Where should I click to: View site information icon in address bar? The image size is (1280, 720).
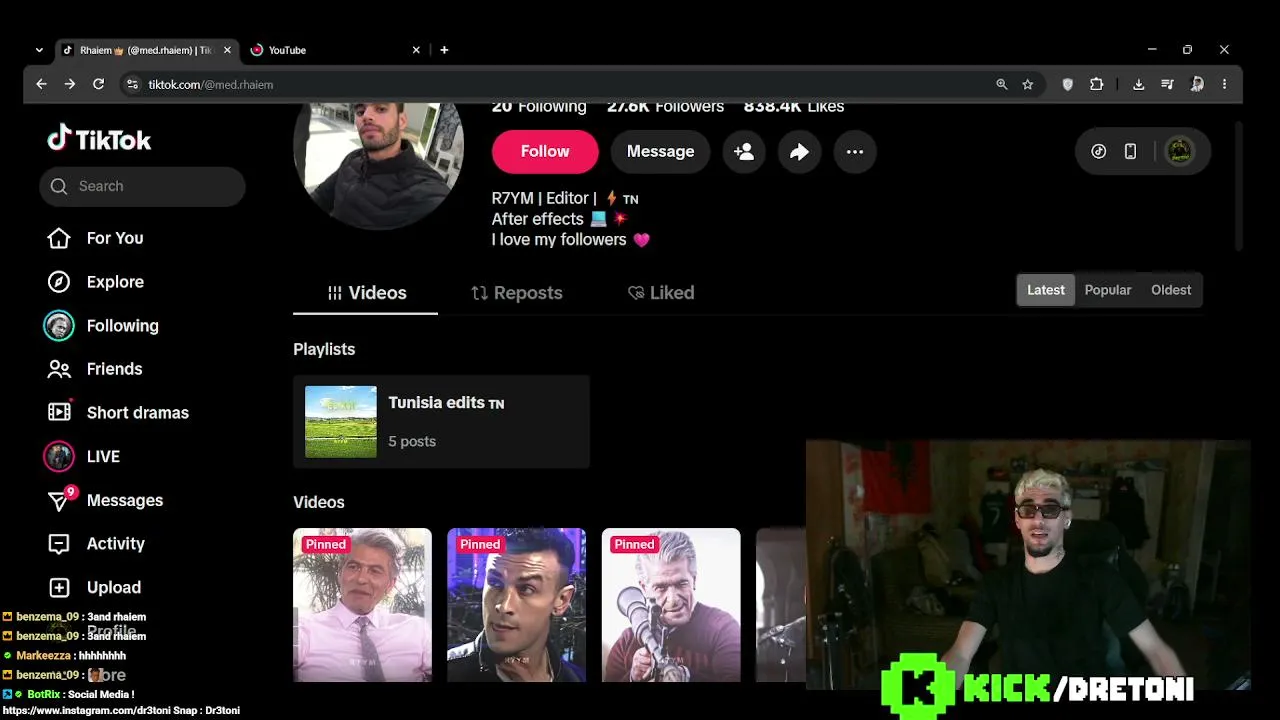click(132, 84)
